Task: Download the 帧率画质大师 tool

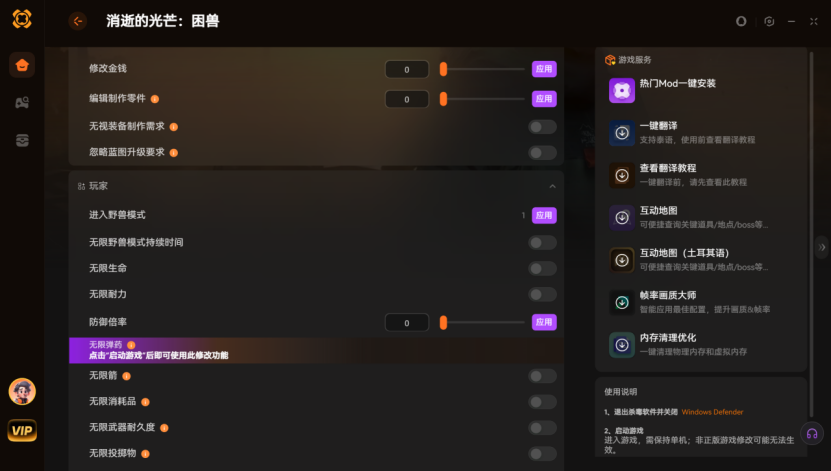Action: click(x=622, y=303)
